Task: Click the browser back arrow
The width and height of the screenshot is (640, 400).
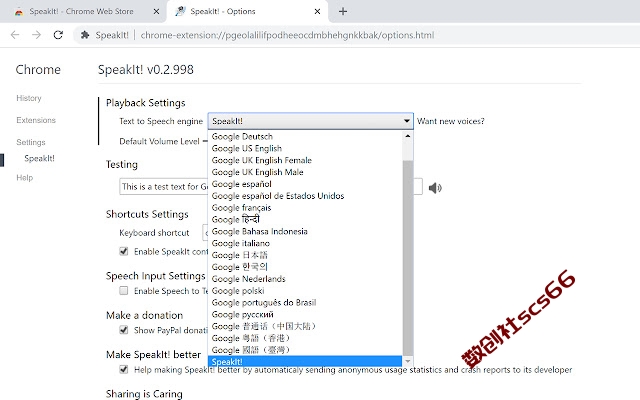Action: tap(15, 35)
